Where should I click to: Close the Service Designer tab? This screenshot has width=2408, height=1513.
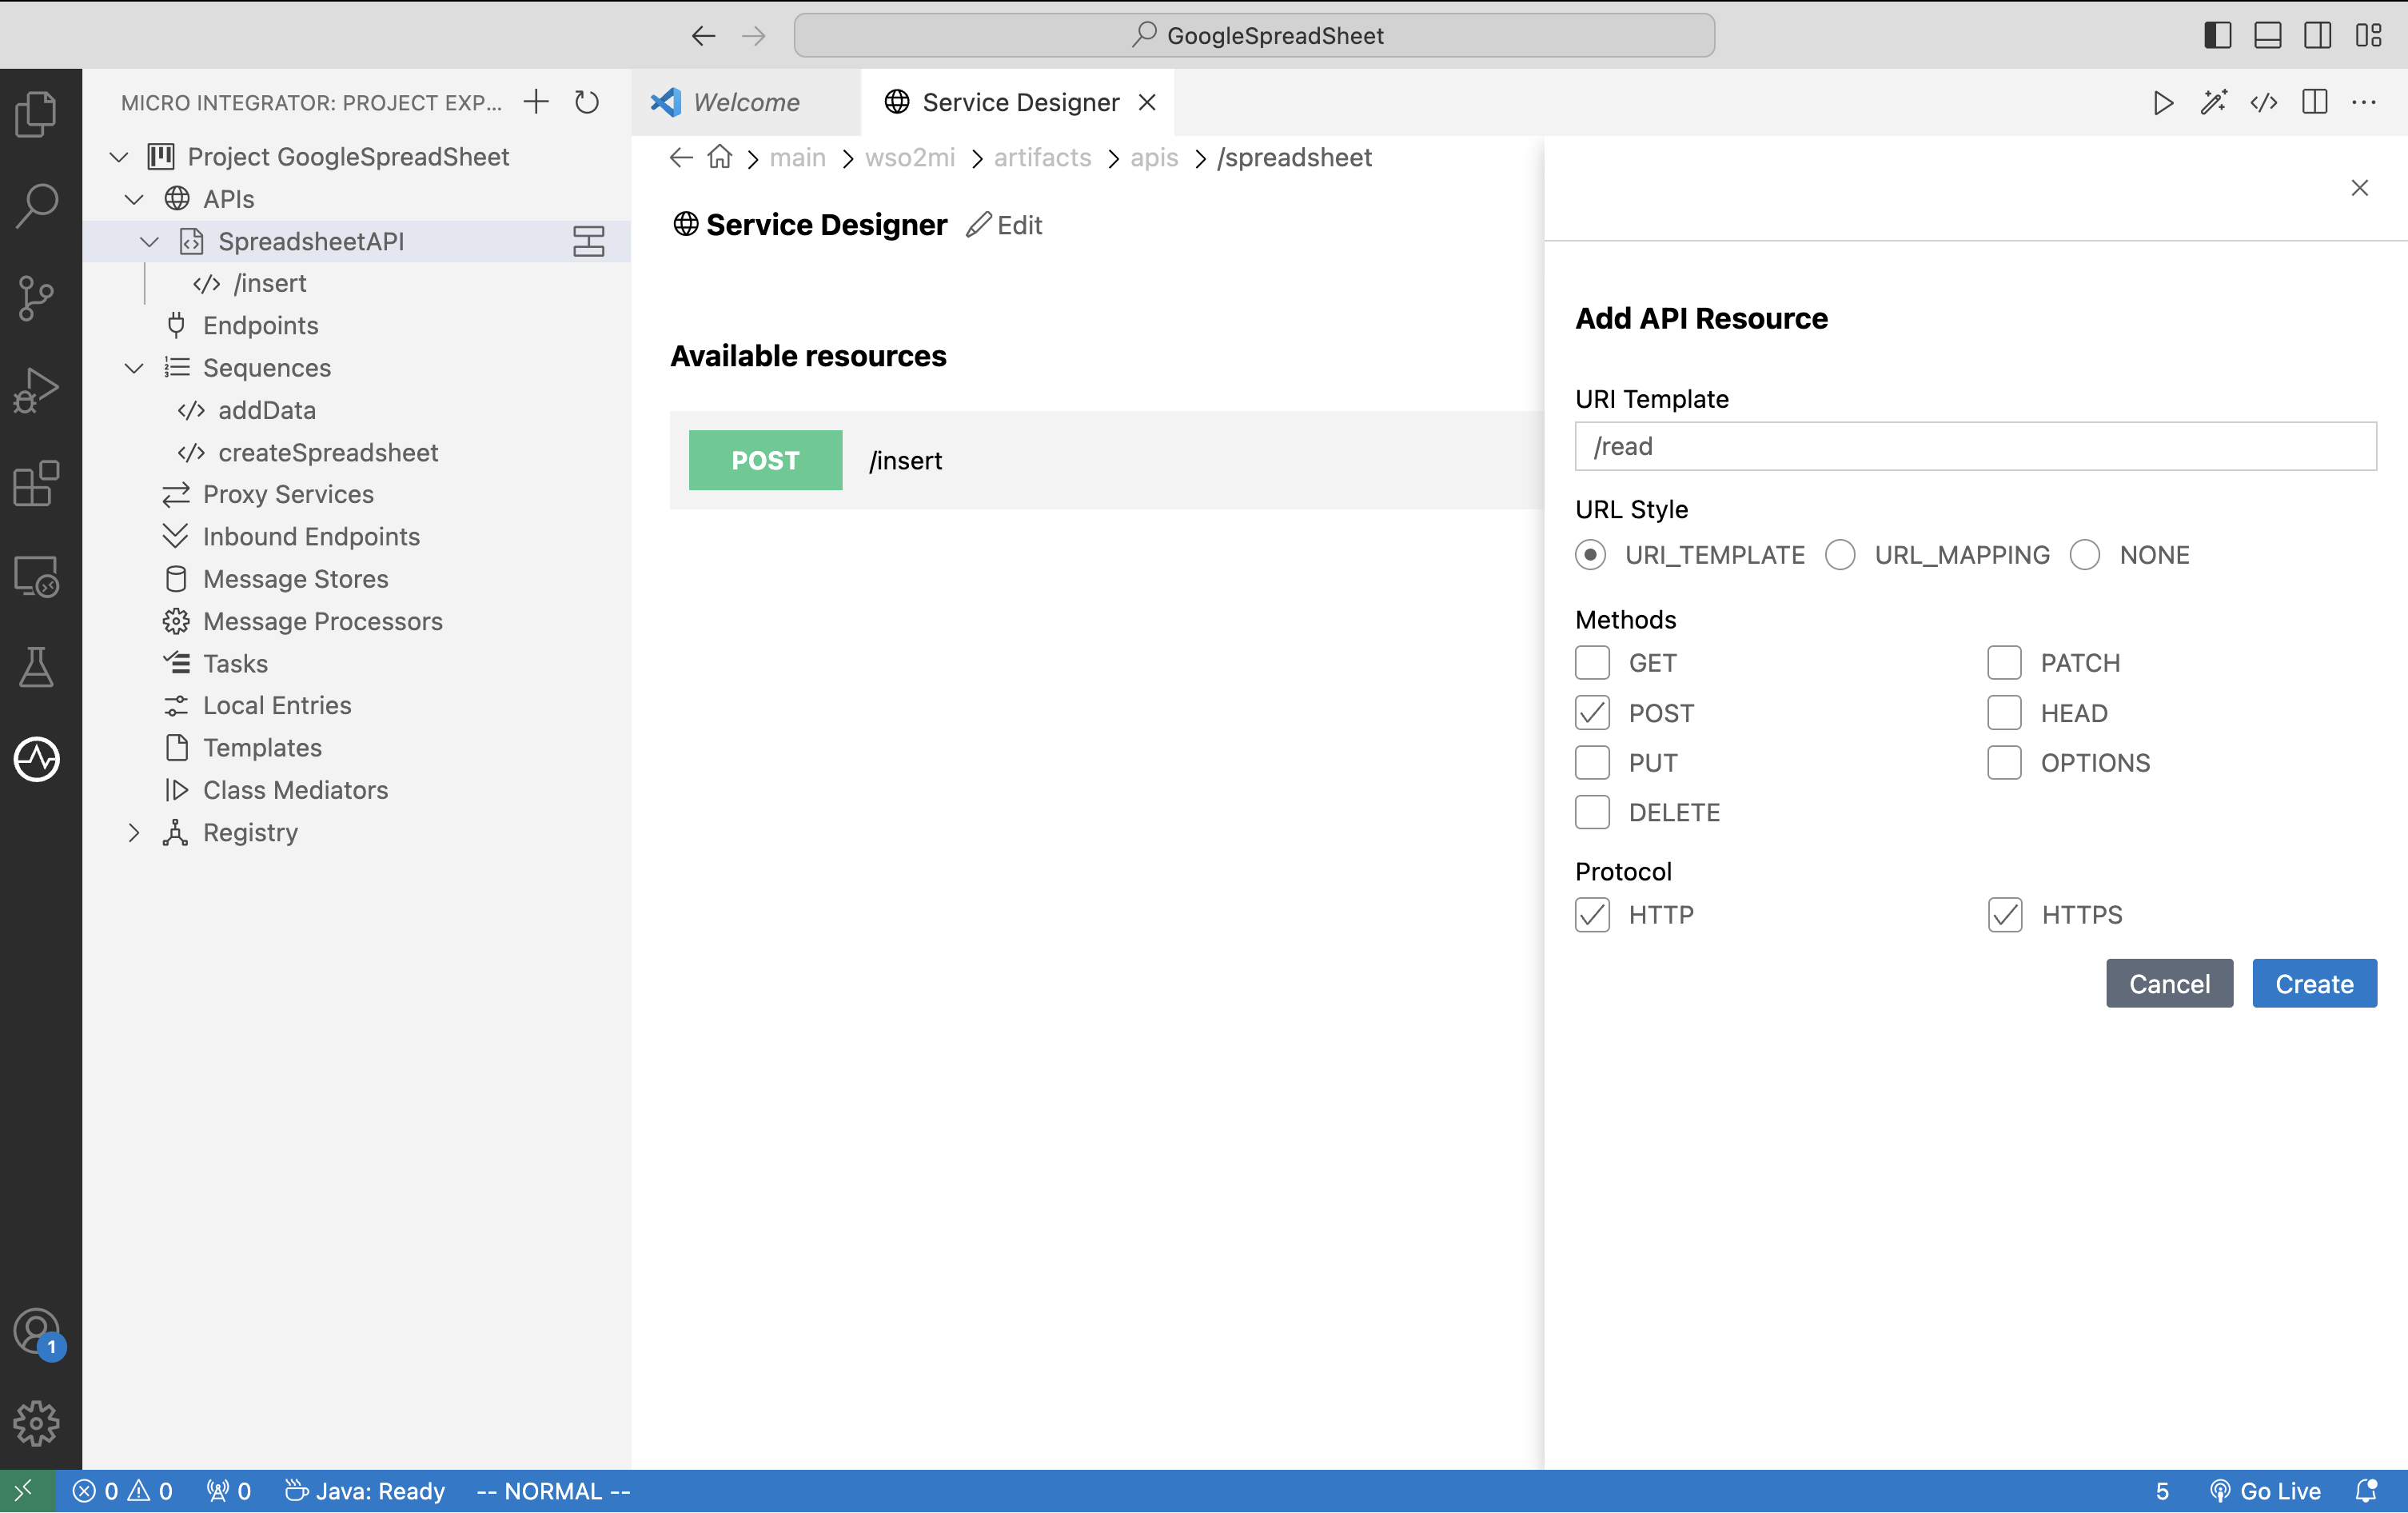point(1147,102)
